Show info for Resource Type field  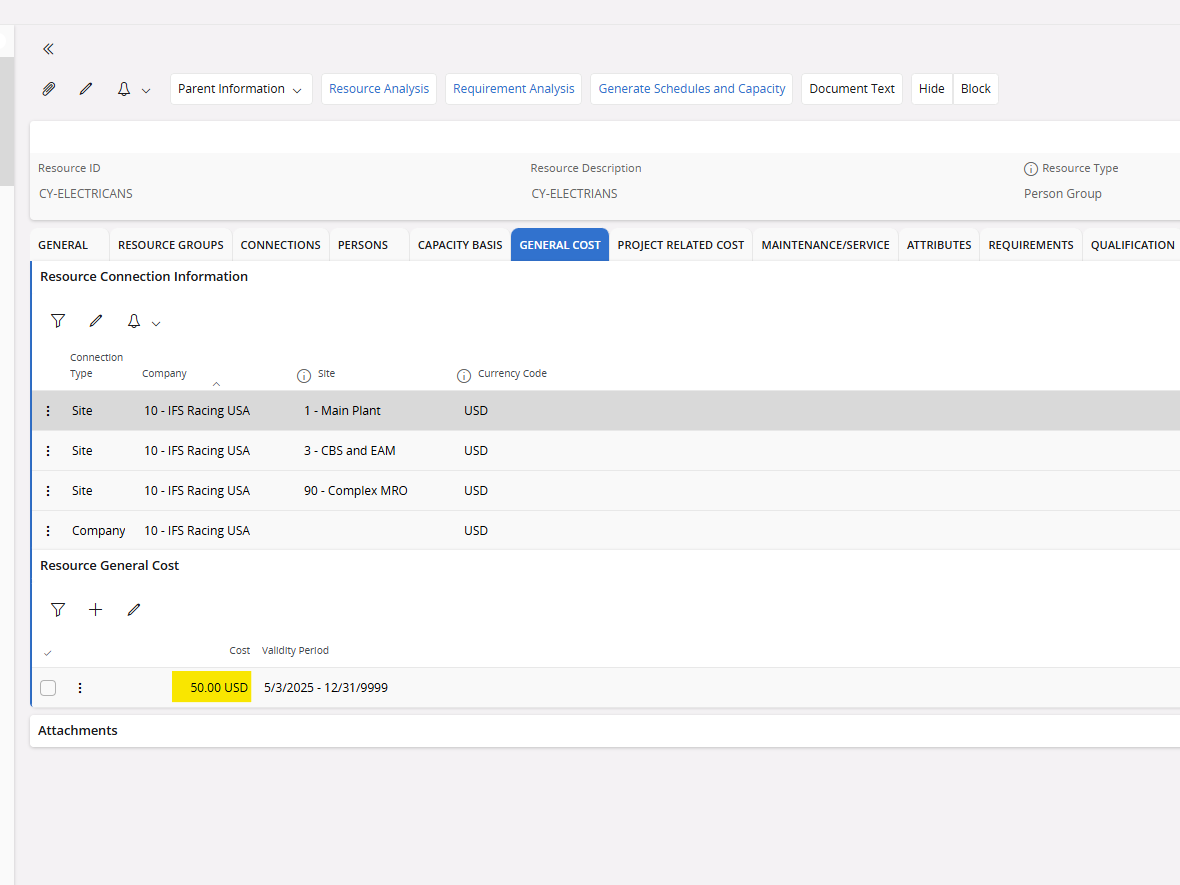tap(1031, 169)
